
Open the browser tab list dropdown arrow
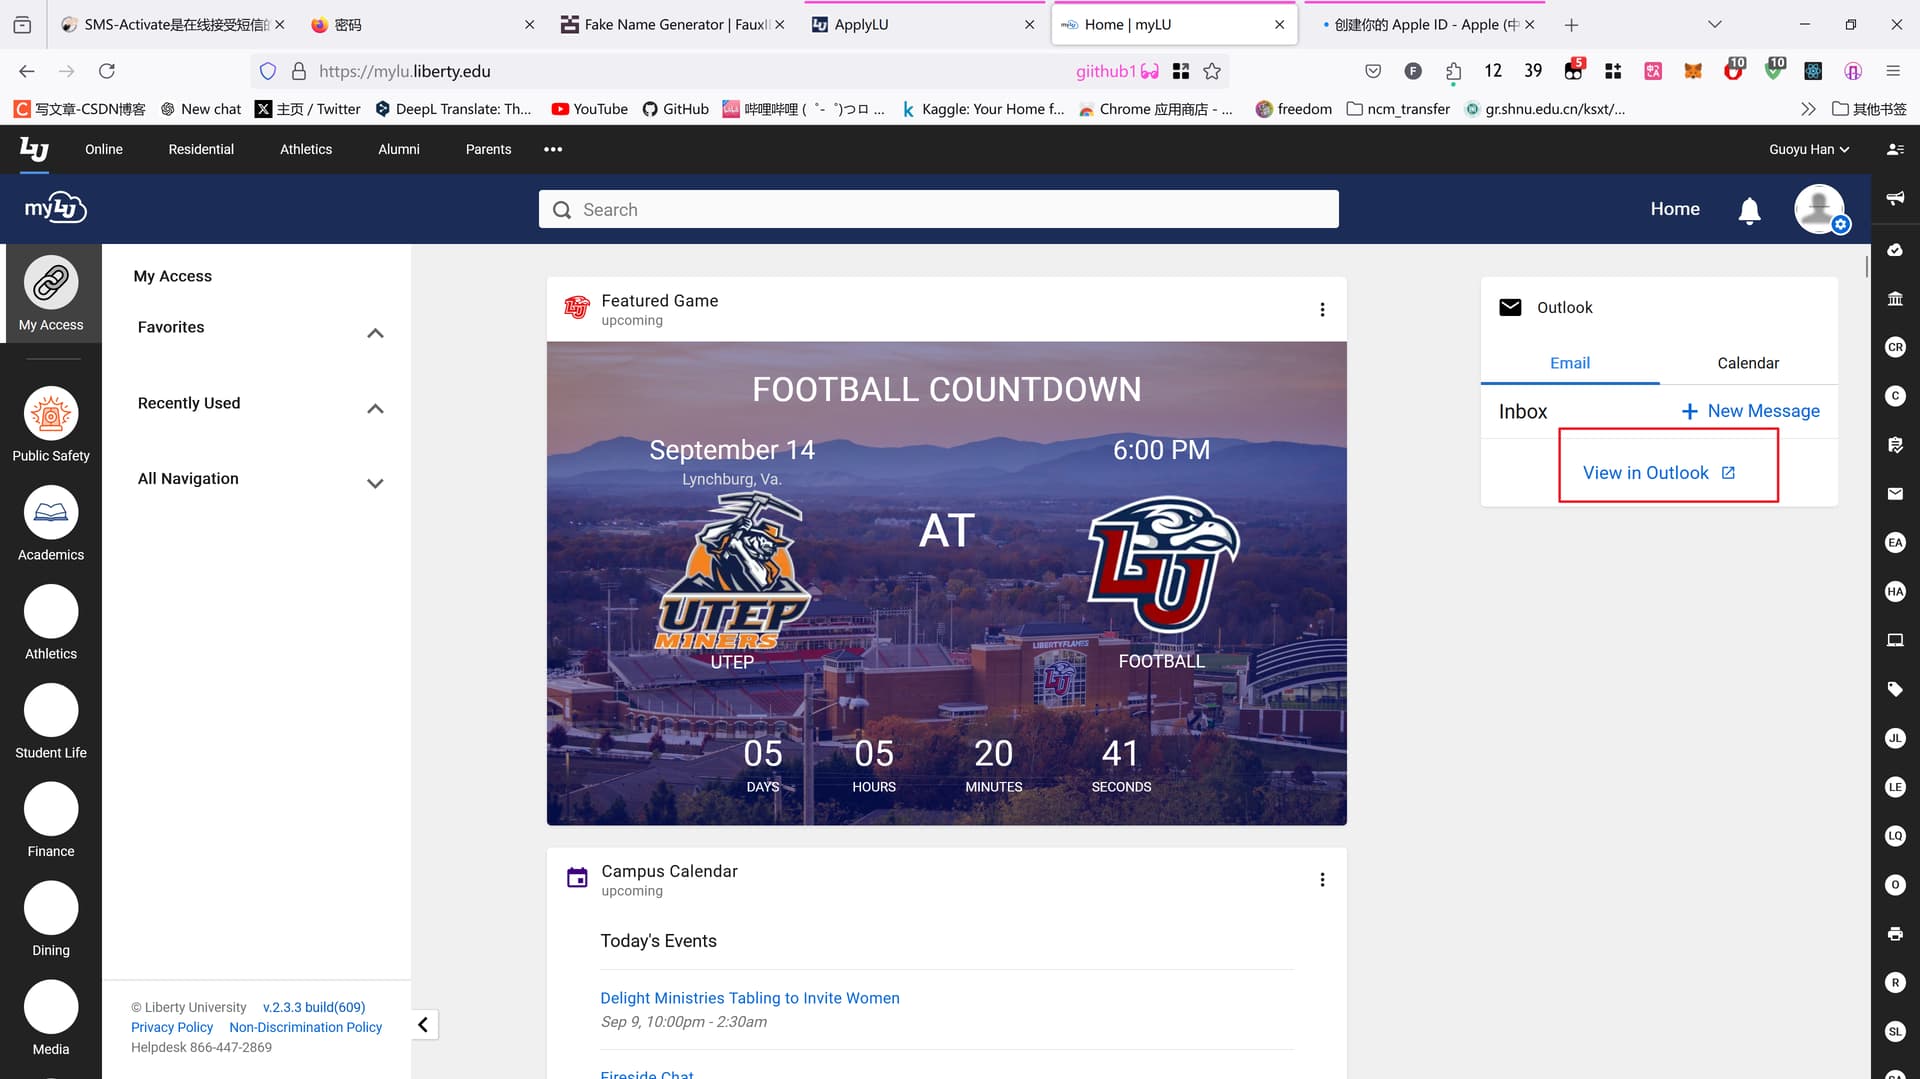pyautogui.click(x=1714, y=24)
